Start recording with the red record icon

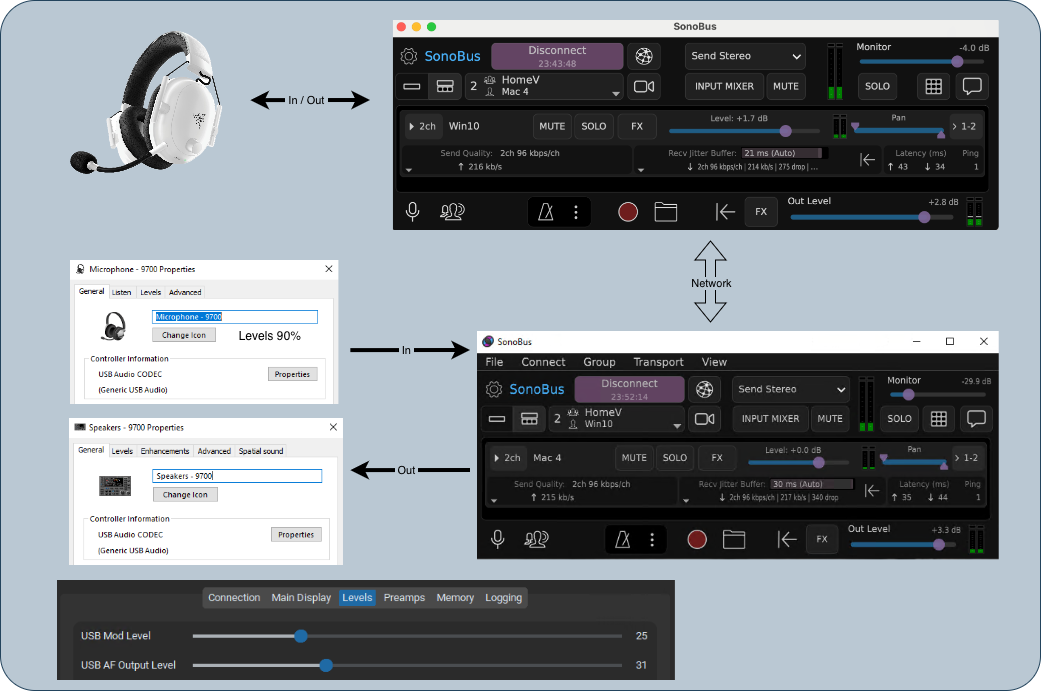coord(628,211)
